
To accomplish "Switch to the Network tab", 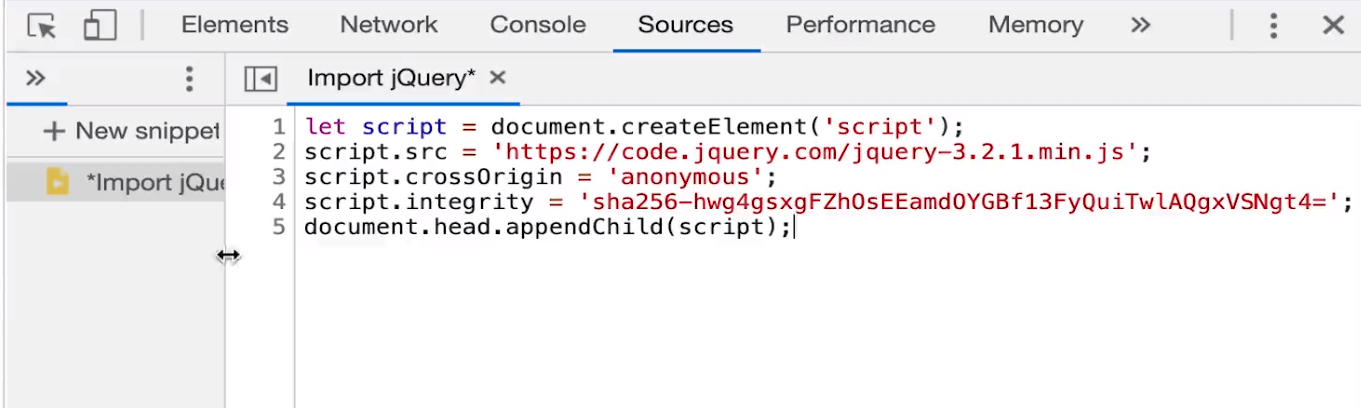I will (x=389, y=25).
